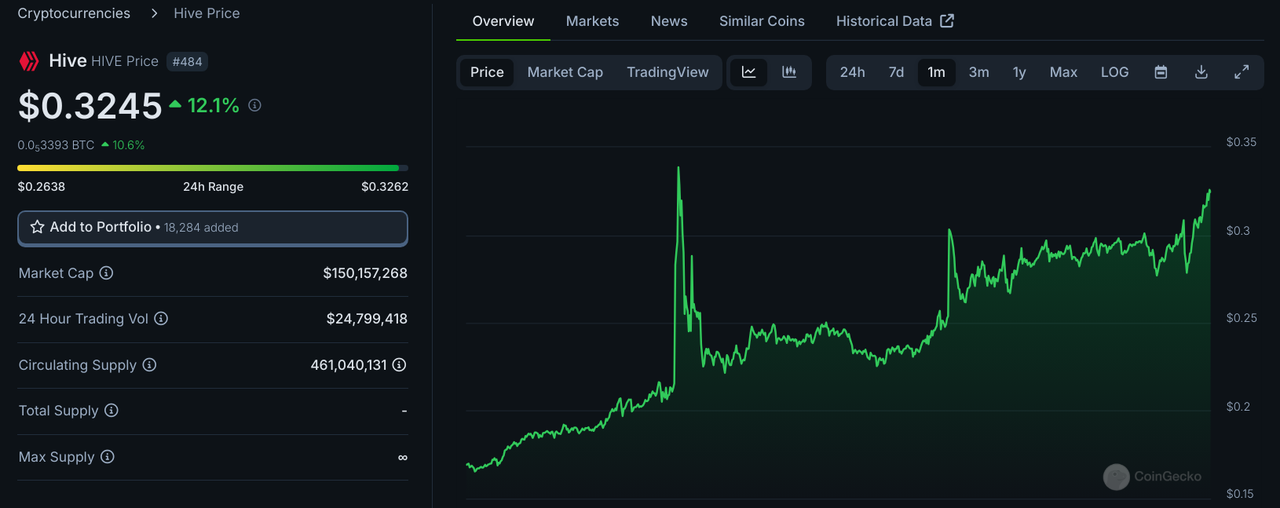Show Total Supply info icon

pos(111,411)
